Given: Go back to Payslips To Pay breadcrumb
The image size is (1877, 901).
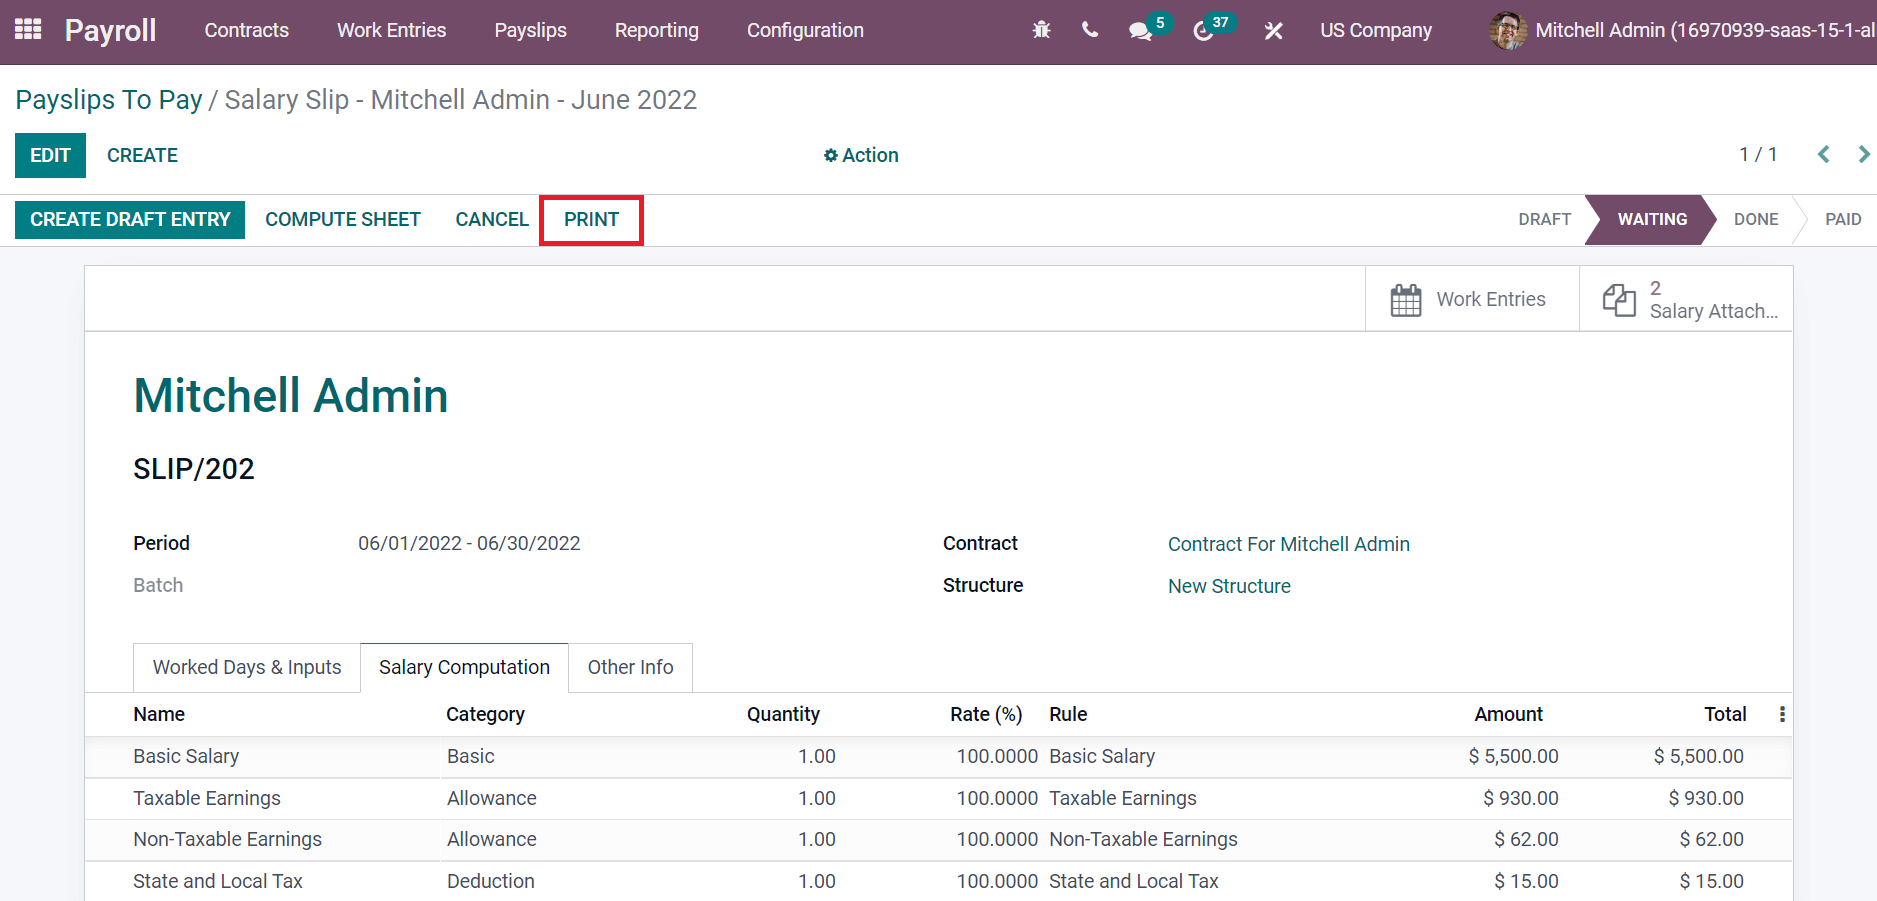Looking at the screenshot, I should coord(109,100).
